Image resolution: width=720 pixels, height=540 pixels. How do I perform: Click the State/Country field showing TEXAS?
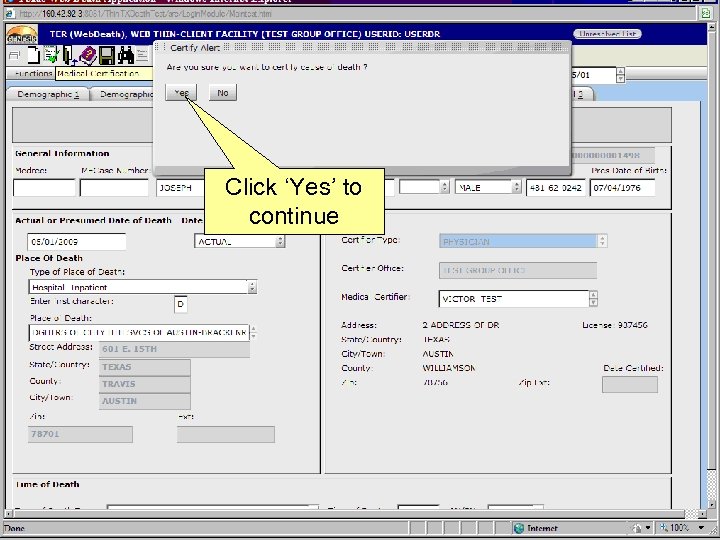coord(145,367)
